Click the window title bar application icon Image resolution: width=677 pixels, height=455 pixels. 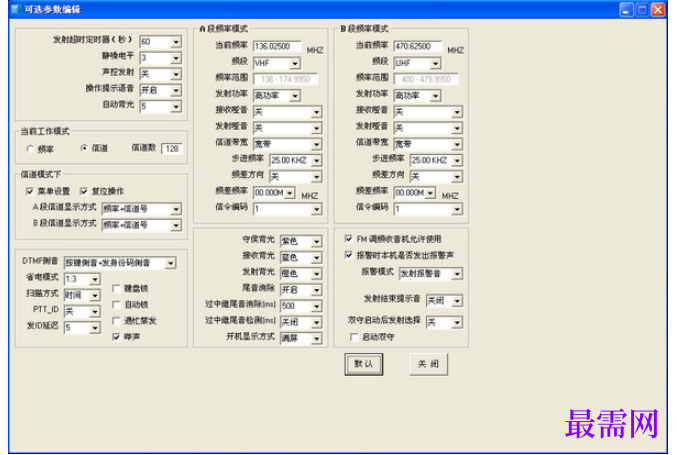[16, 9]
